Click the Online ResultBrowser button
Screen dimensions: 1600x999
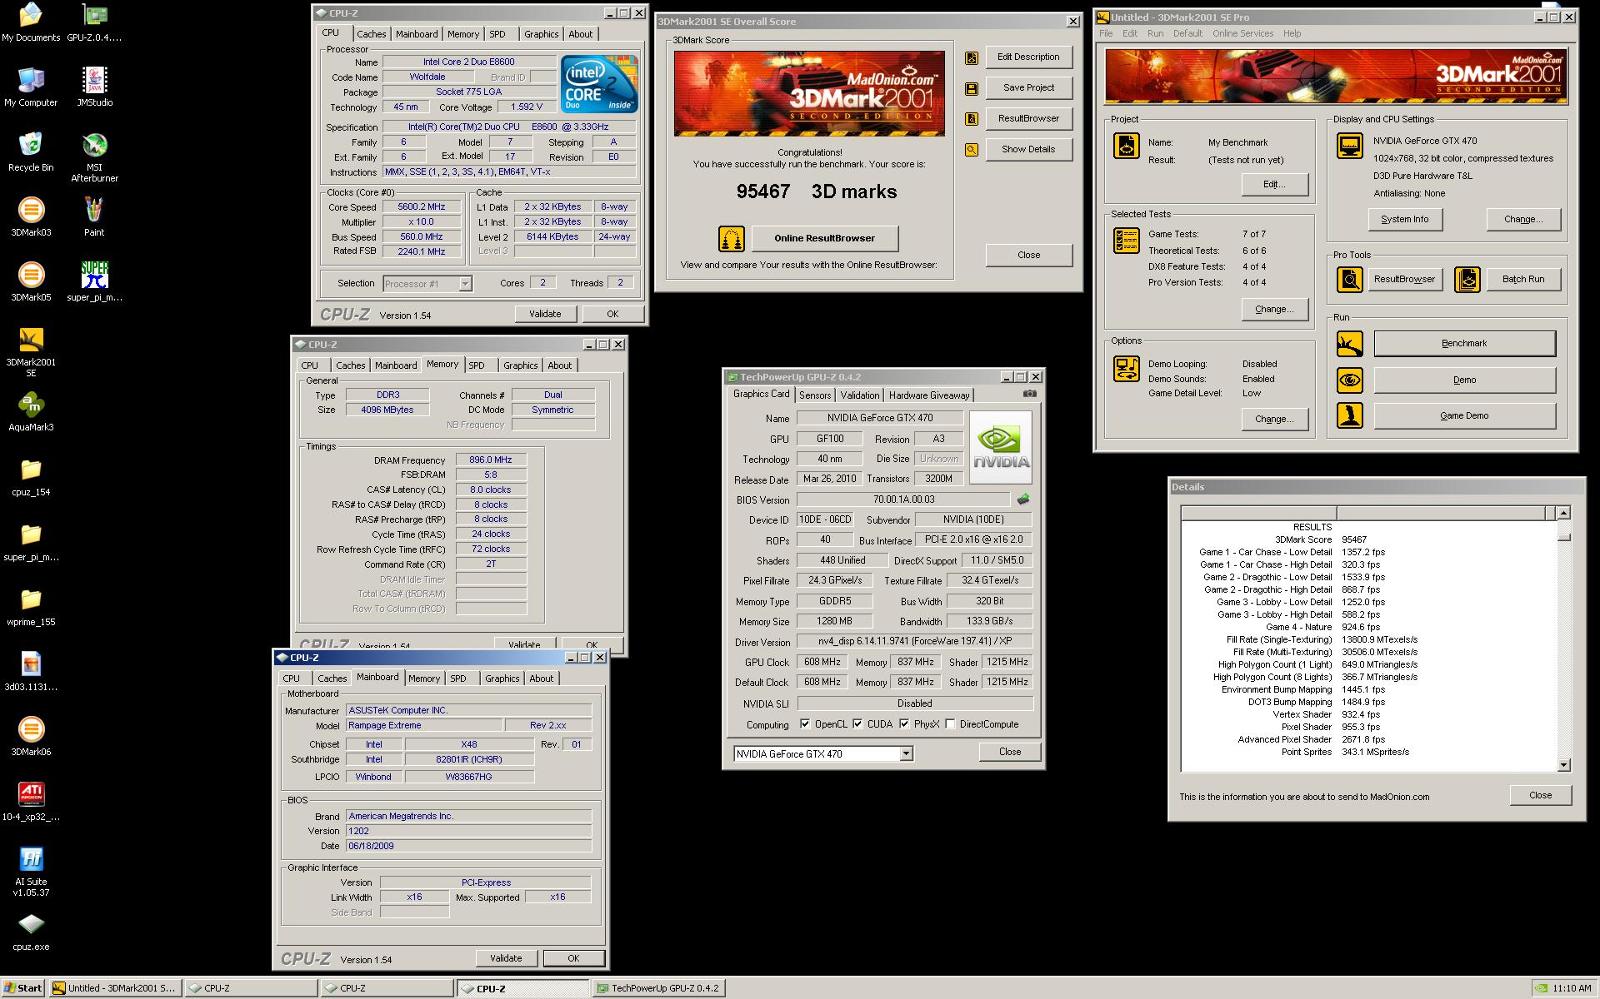point(824,238)
